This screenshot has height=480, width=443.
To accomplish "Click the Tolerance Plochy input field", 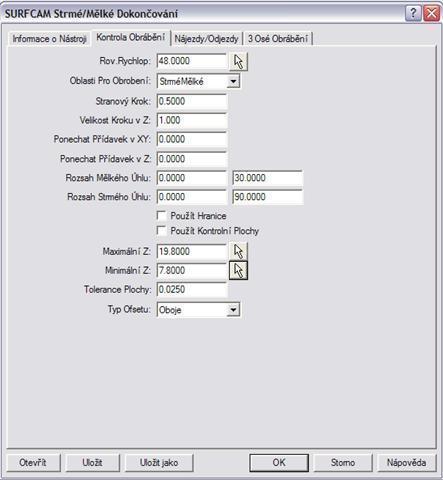I will click(x=192, y=289).
